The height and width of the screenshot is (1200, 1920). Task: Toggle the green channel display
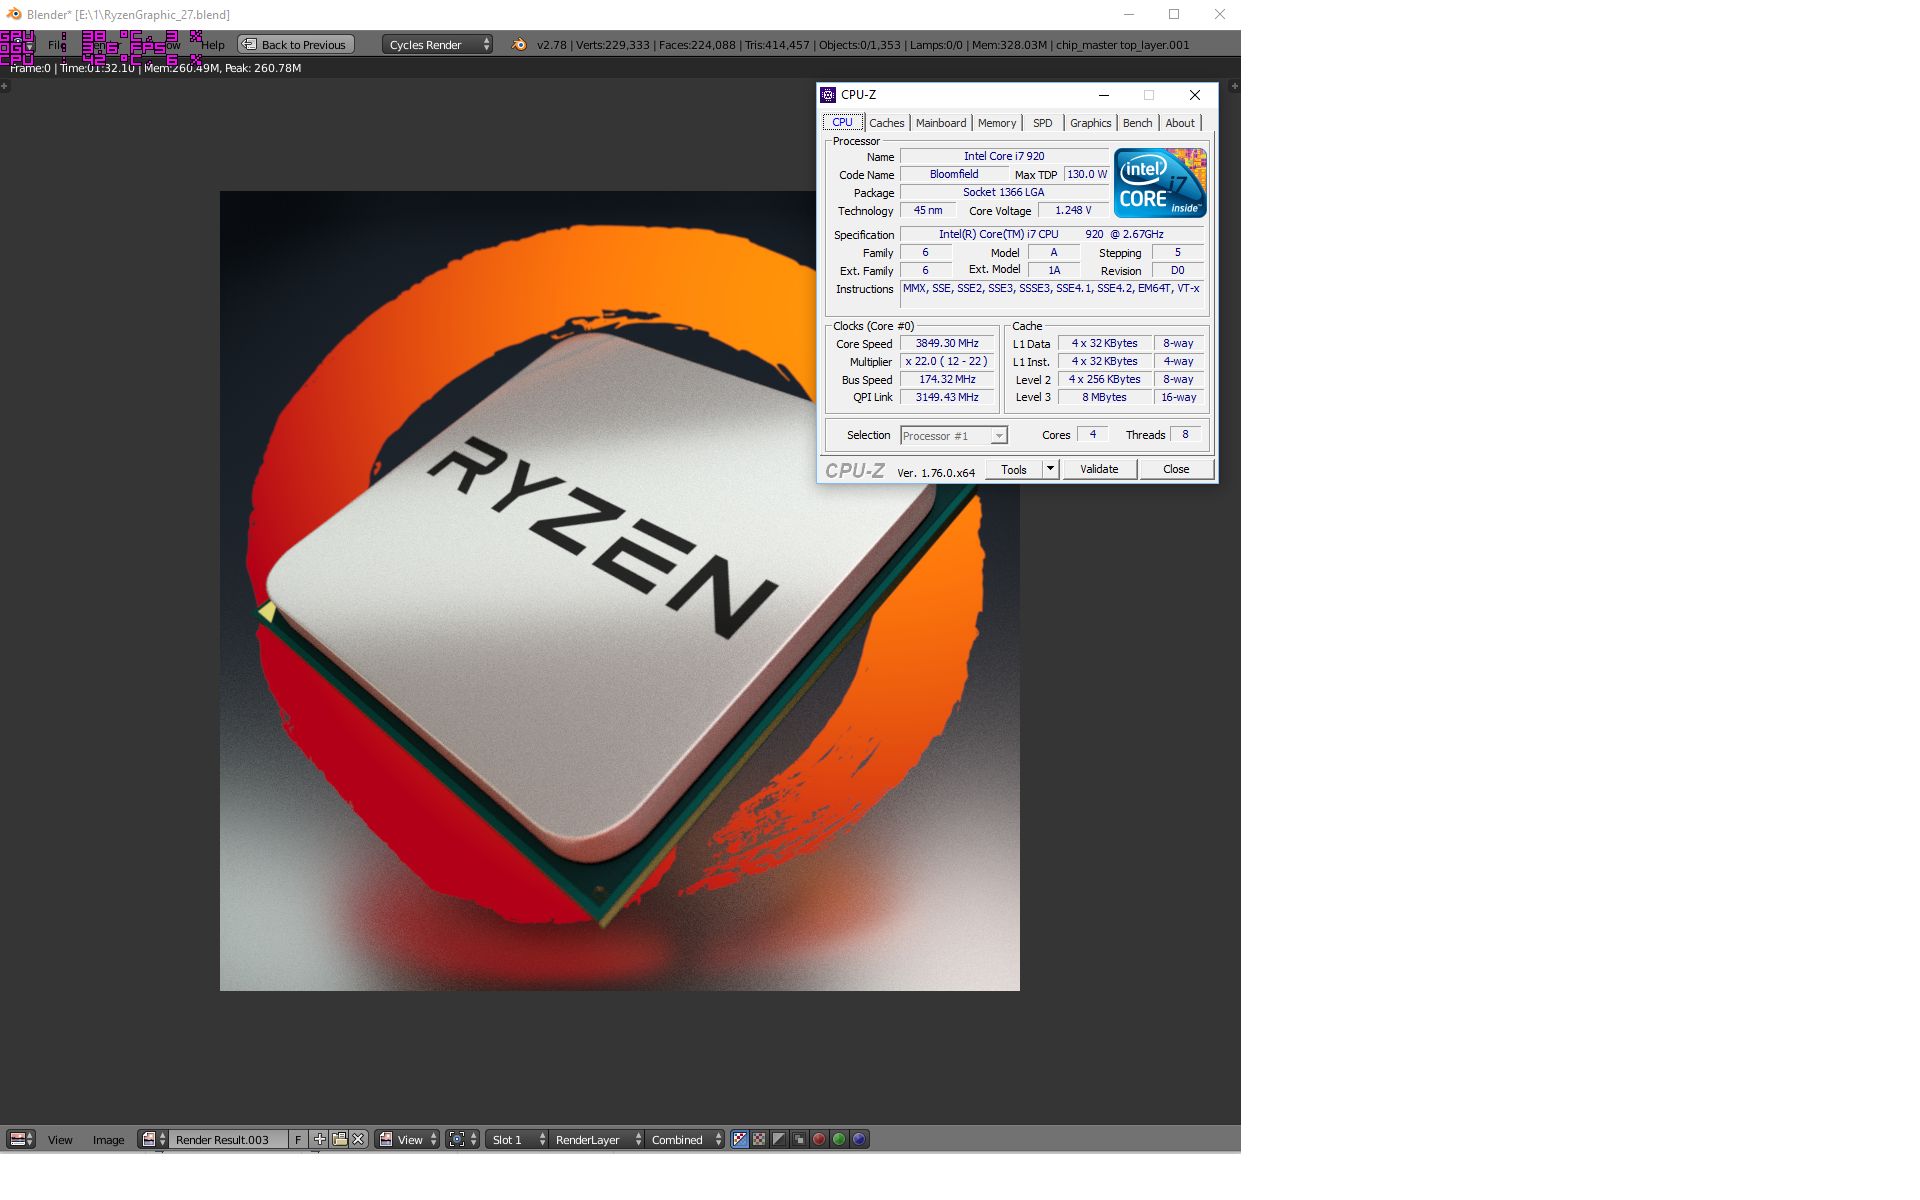pos(839,1139)
